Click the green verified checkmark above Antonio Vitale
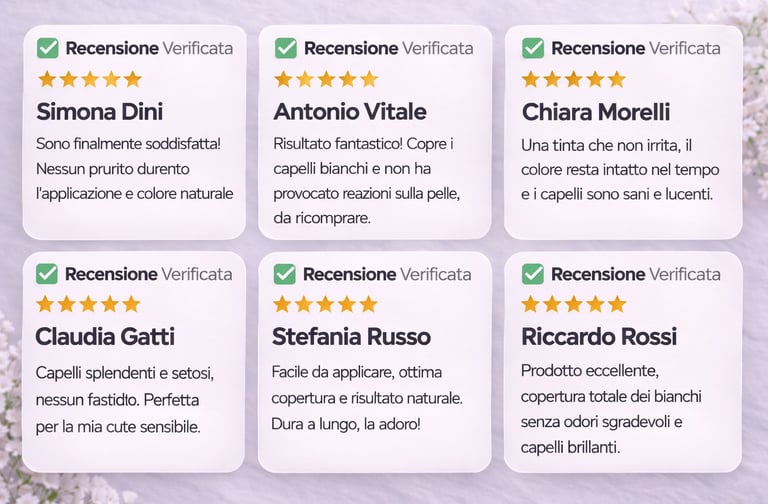768x504 pixels. click(285, 48)
